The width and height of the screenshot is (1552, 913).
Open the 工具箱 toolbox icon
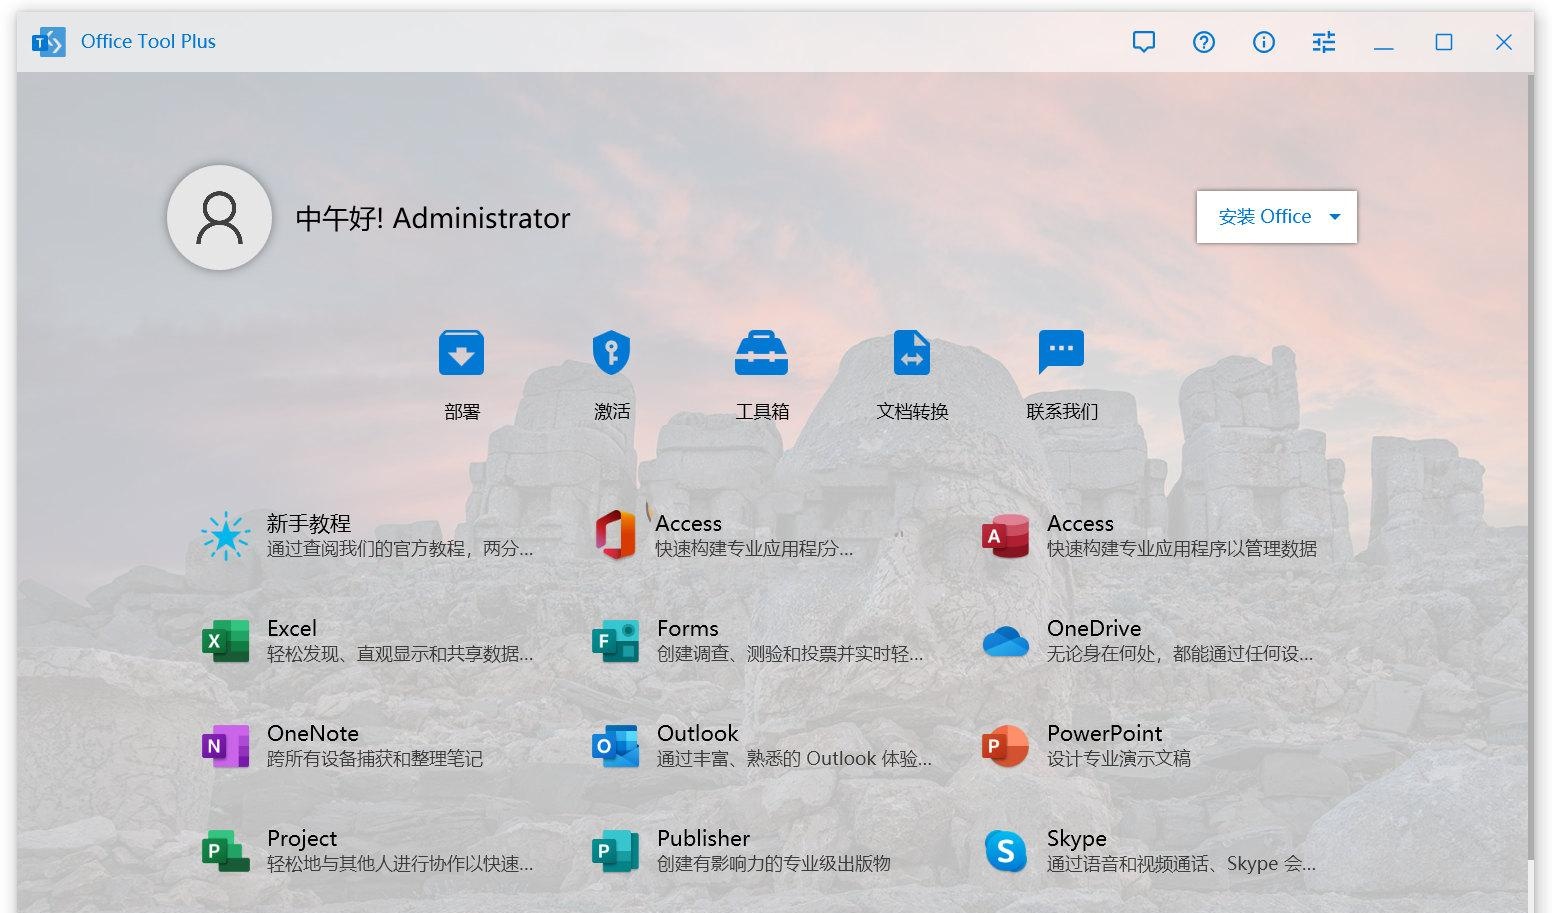click(761, 353)
